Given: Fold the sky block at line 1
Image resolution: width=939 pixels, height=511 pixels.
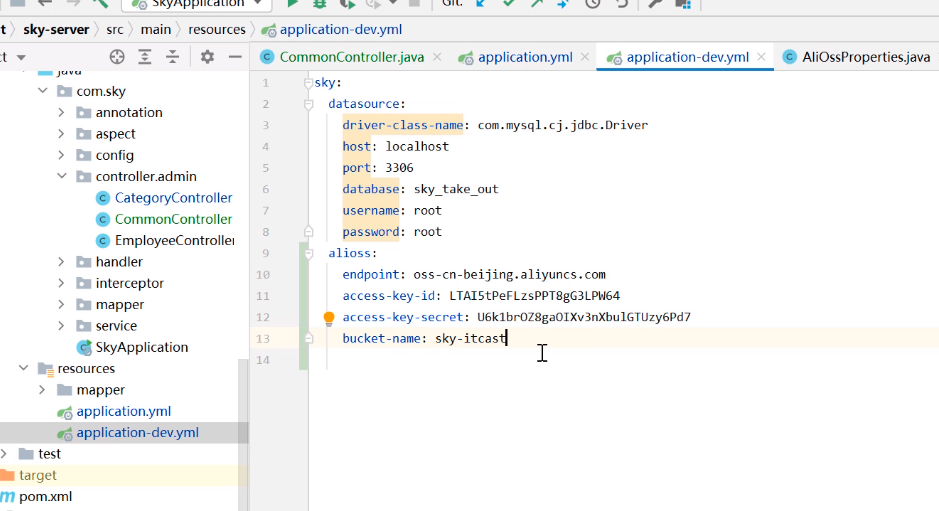Looking at the screenshot, I should [x=308, y=83].
